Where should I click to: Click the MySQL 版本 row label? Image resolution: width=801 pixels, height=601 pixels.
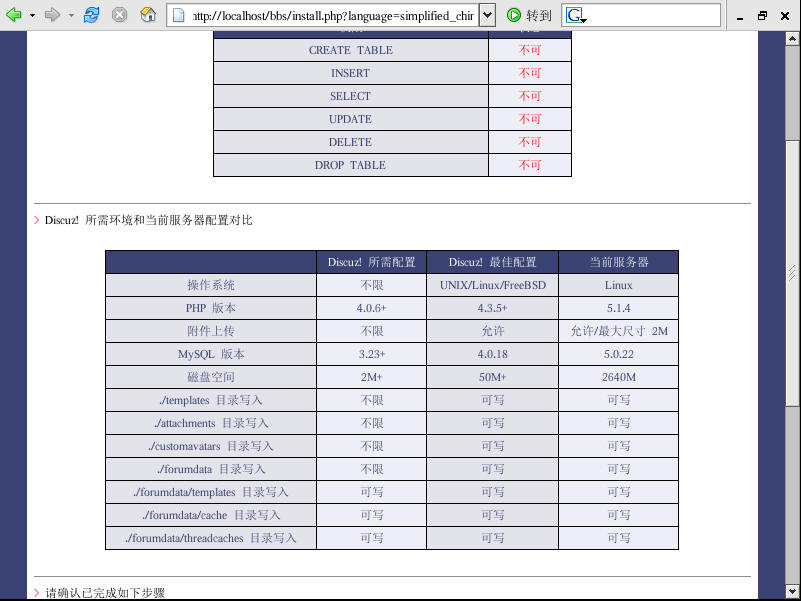click(x=211, y=354)
